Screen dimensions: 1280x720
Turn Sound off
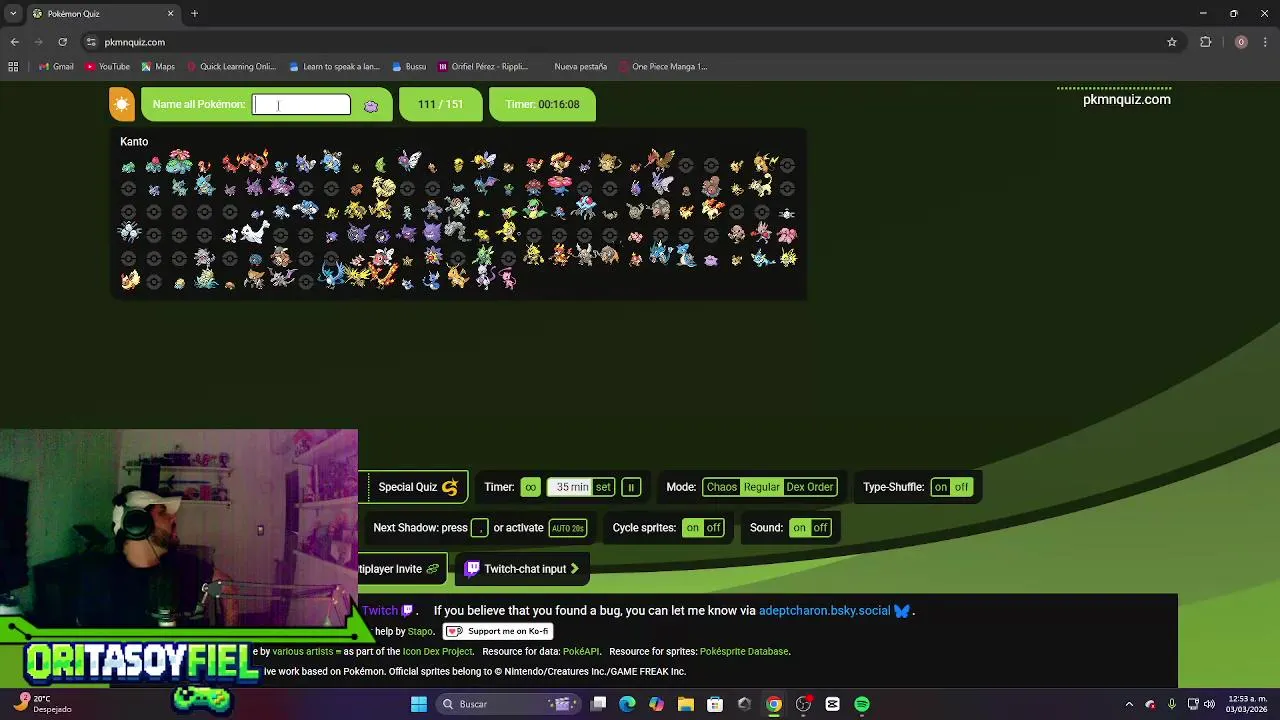coord(820,528)
